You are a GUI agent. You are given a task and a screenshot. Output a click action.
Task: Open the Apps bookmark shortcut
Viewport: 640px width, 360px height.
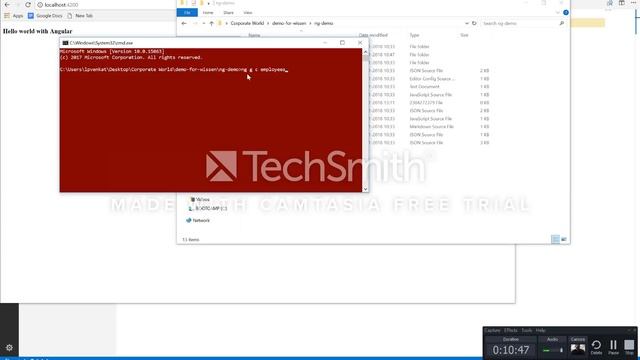tap(14, 16)
